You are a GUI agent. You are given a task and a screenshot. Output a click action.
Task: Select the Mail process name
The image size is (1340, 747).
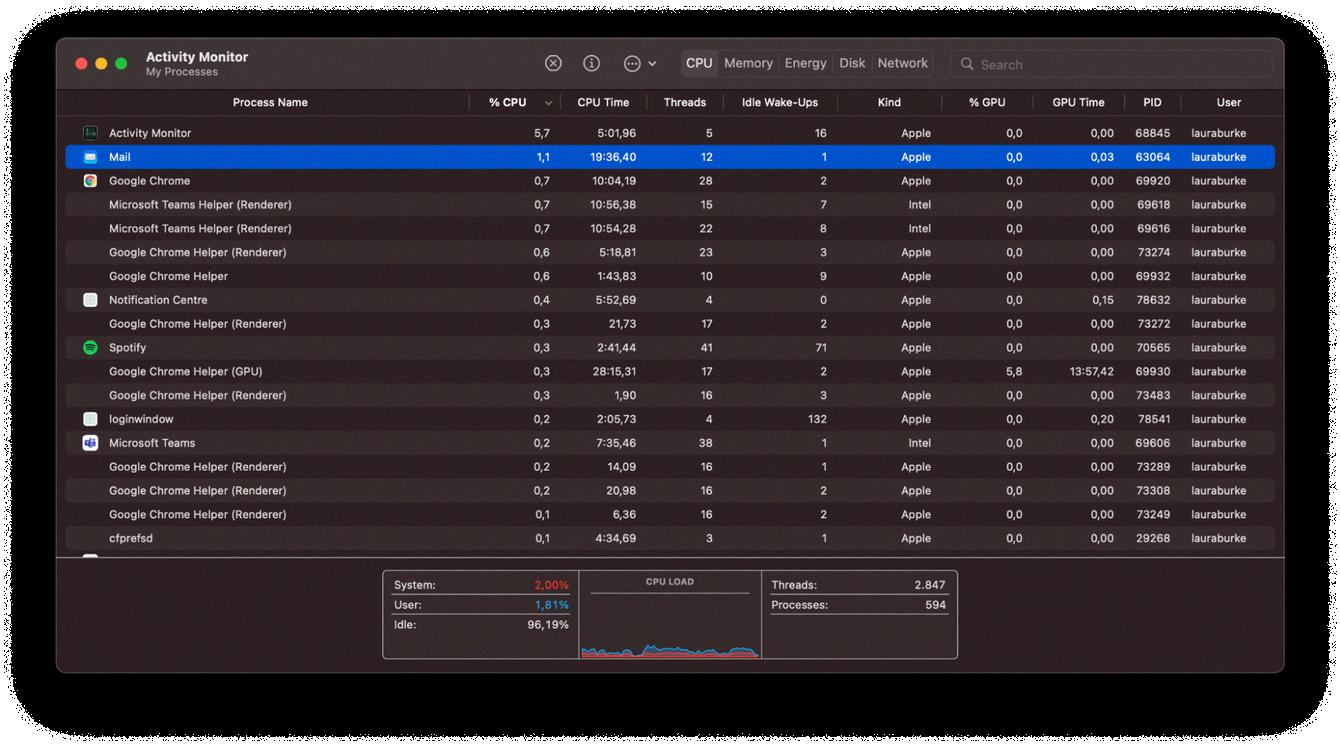[120, 157]
